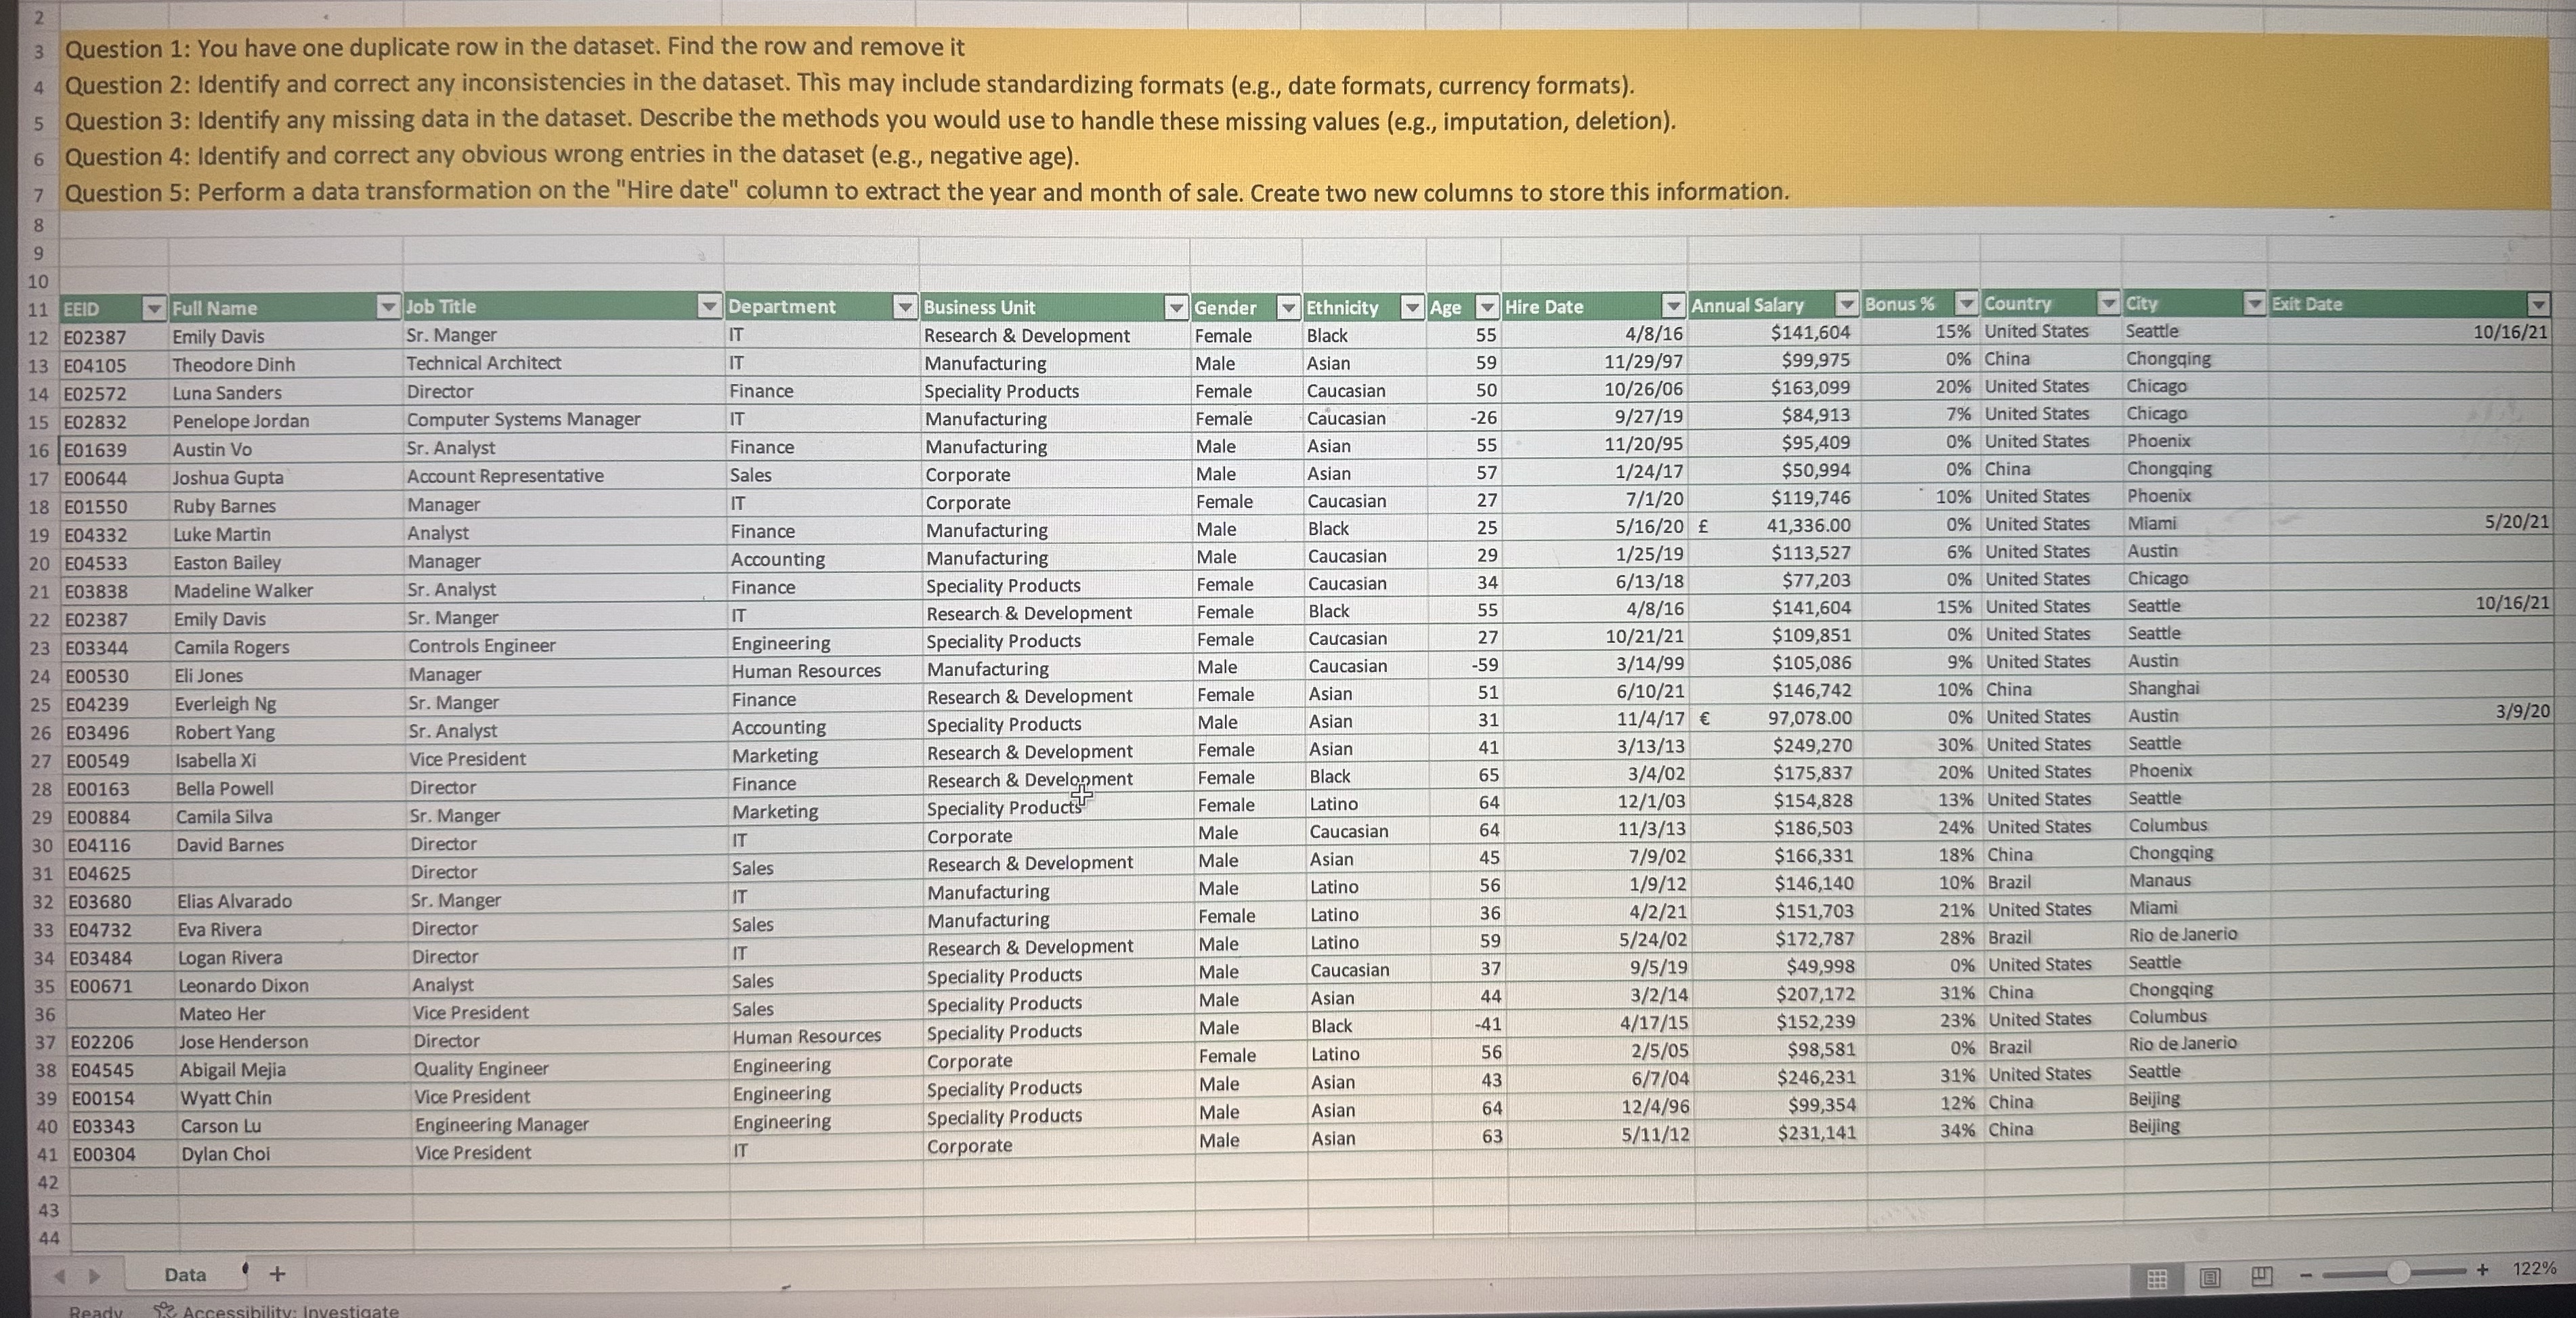Viewport: 2576px width, 1318px height.
Task: Open the Ethnicity filter dropdown
Action: pos(1412,308)
